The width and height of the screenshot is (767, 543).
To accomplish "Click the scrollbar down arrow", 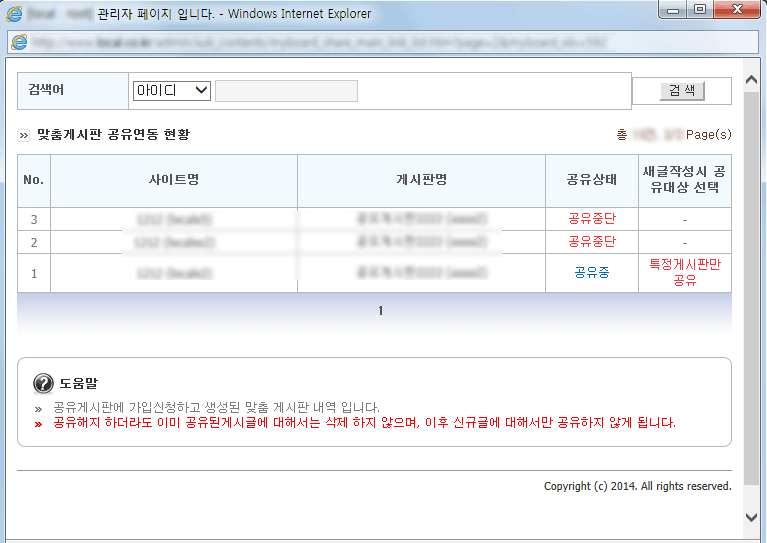I will click(x=751, y=517).
